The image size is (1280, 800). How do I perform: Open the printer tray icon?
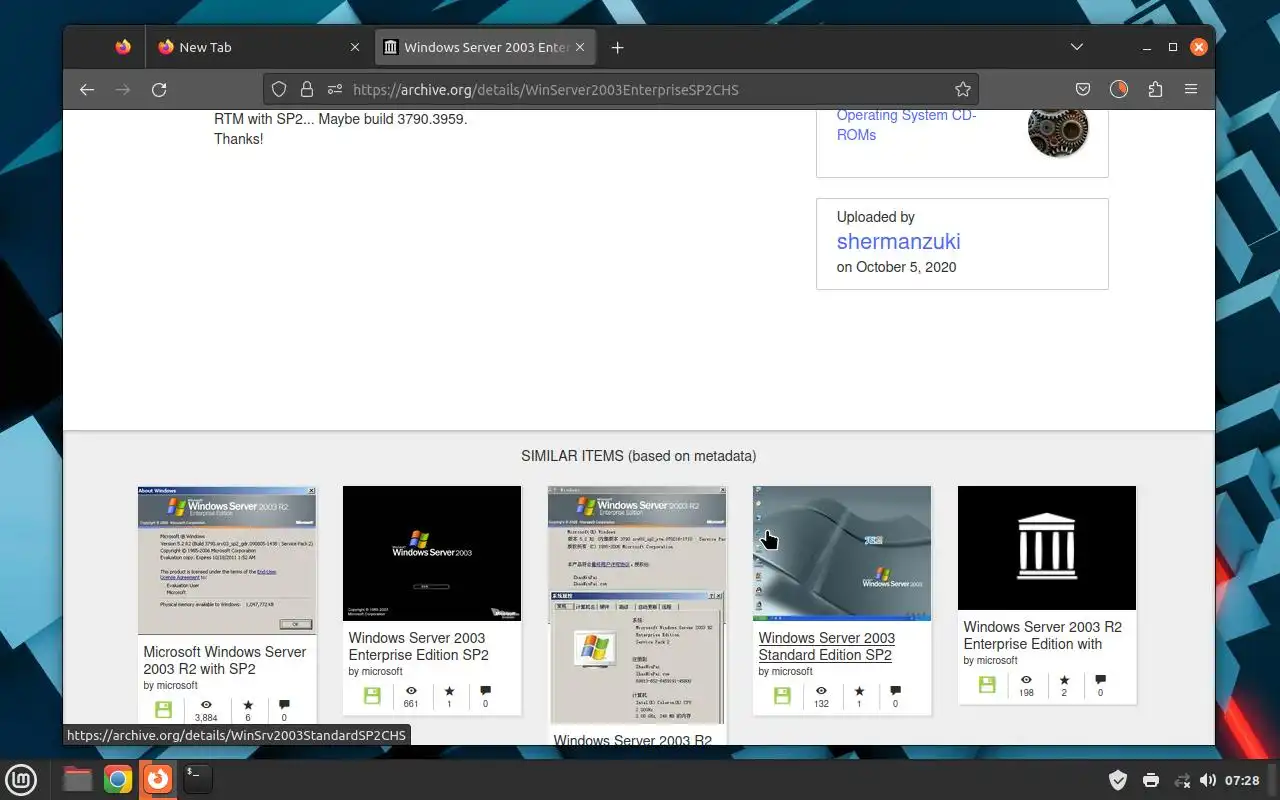click(1151, 780)
